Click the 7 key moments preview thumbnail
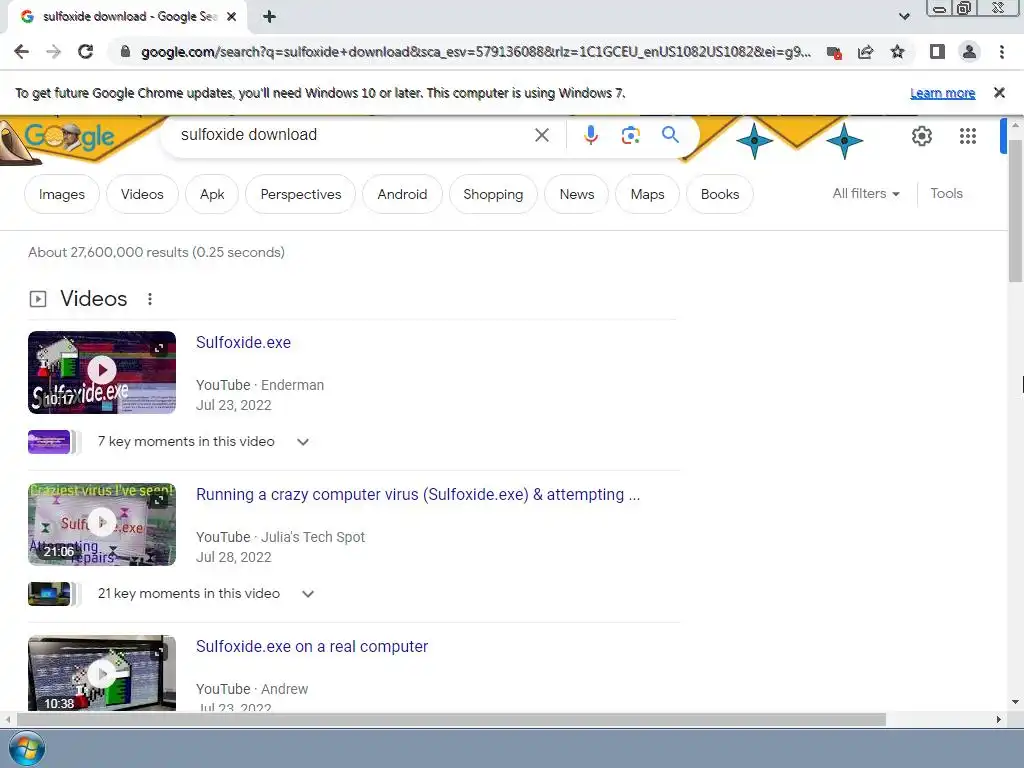Viewport: 1024px width, 768px height. click(49, 441)
